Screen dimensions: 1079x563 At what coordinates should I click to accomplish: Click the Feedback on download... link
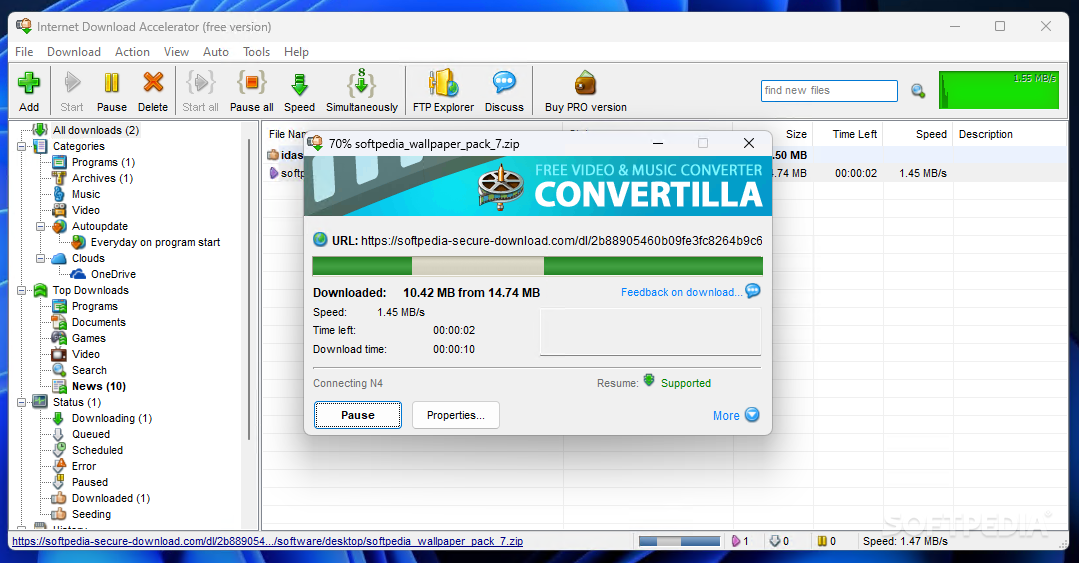[681, 292]
